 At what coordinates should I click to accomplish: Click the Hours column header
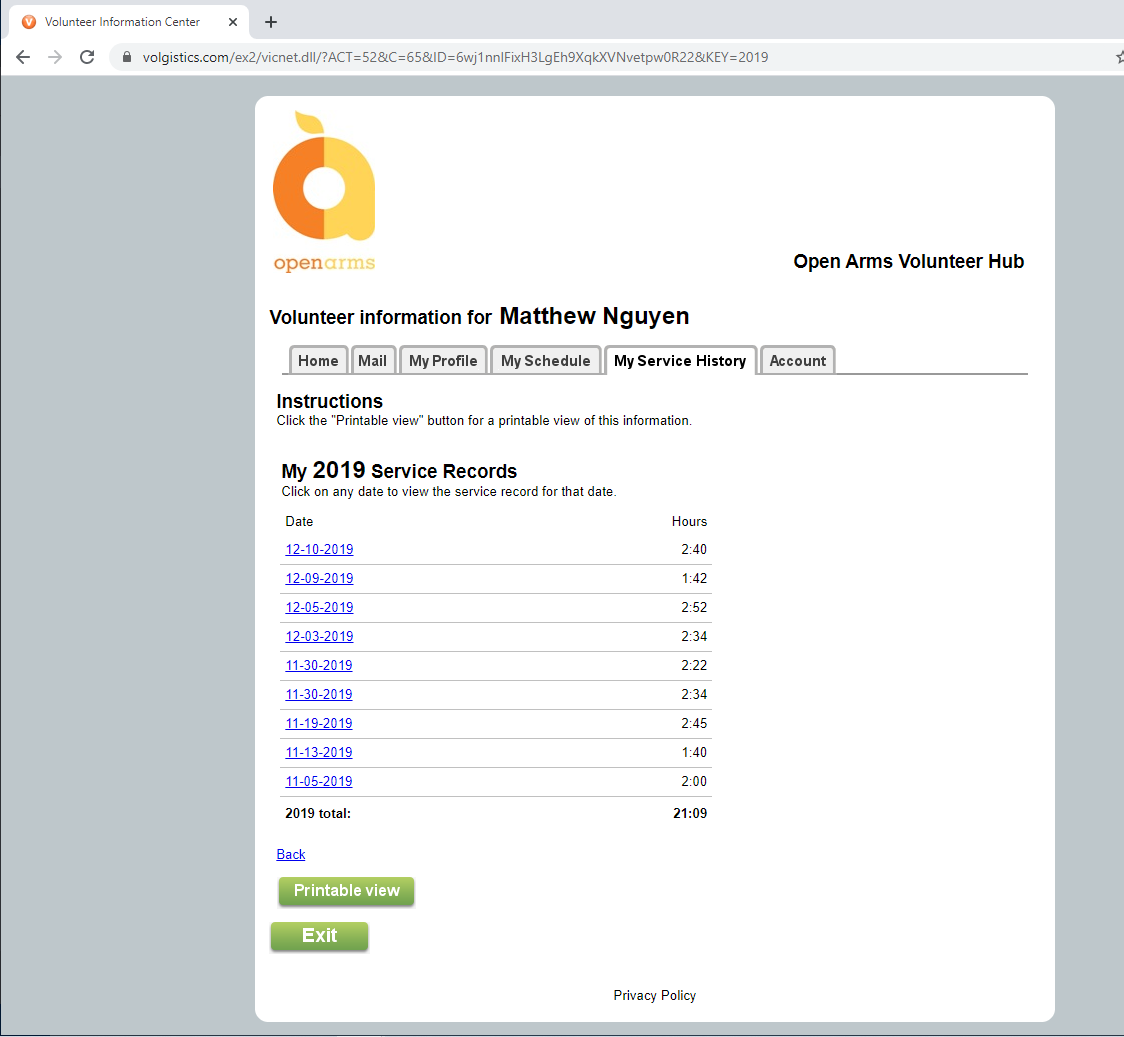(690, 522)
